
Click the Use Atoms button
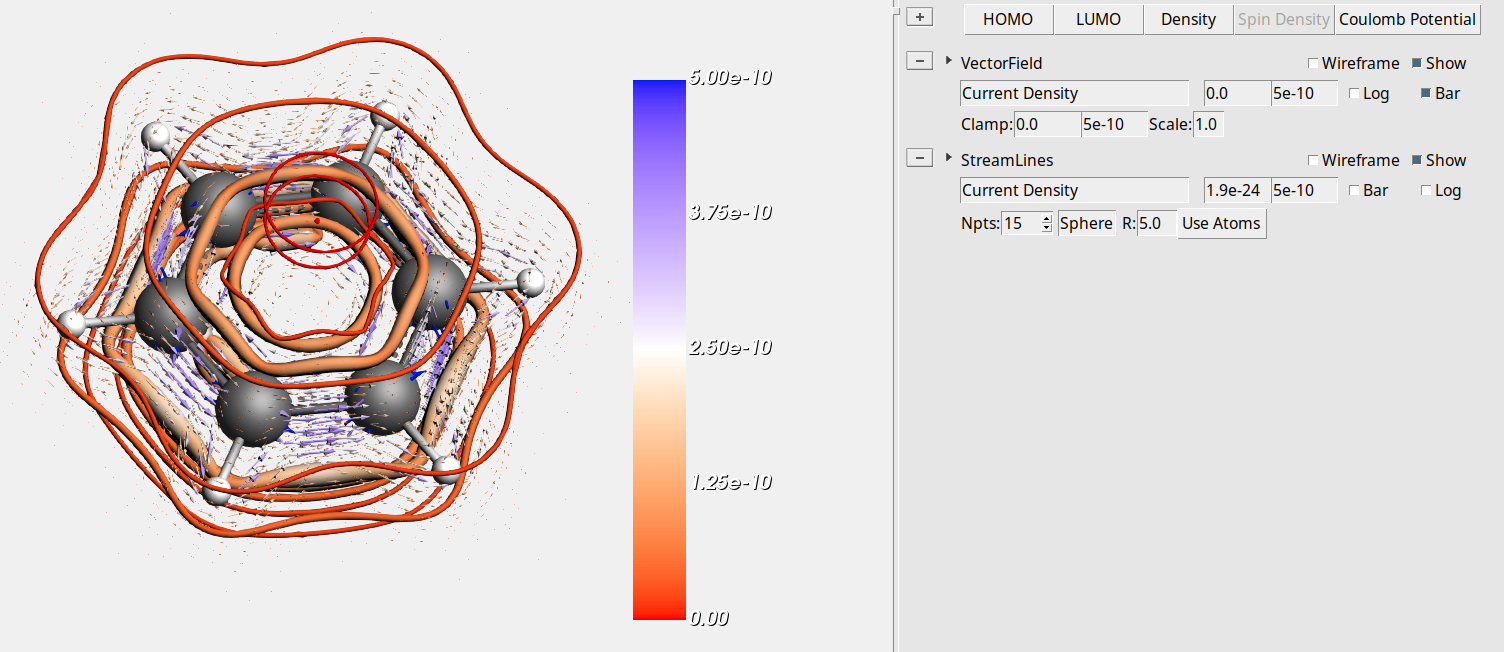click(1221, 224)
